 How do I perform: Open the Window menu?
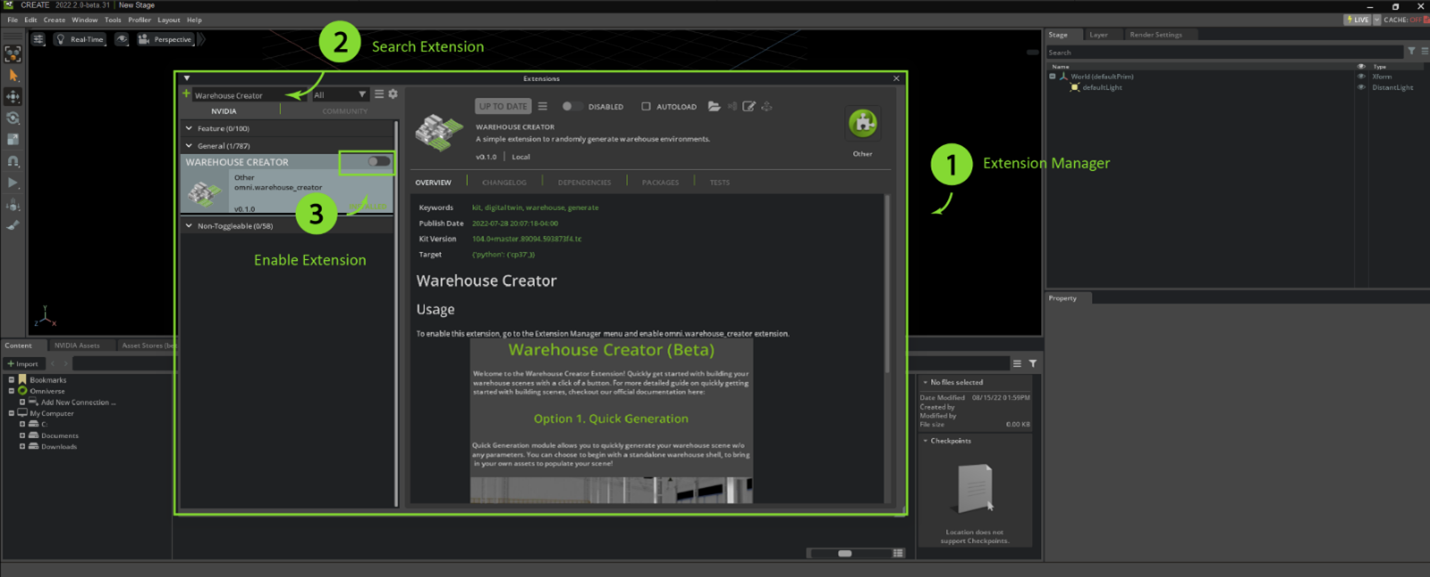pyautogui.click(x=85, y=20)
